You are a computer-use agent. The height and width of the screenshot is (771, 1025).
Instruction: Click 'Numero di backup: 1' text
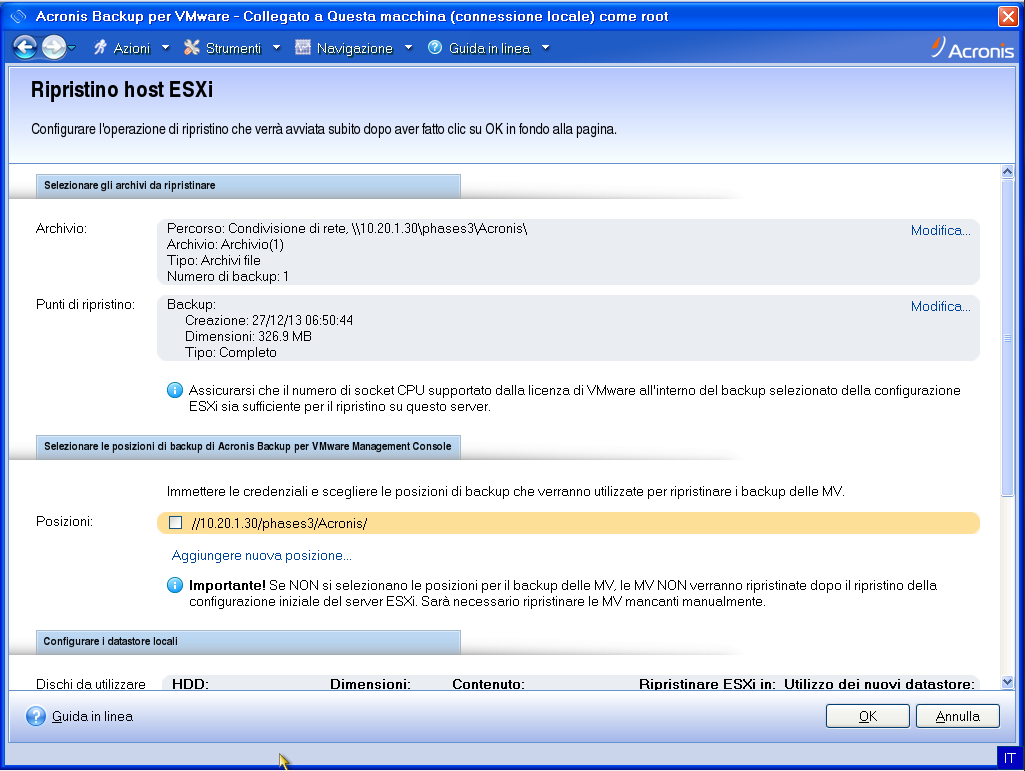coord(227,277)
